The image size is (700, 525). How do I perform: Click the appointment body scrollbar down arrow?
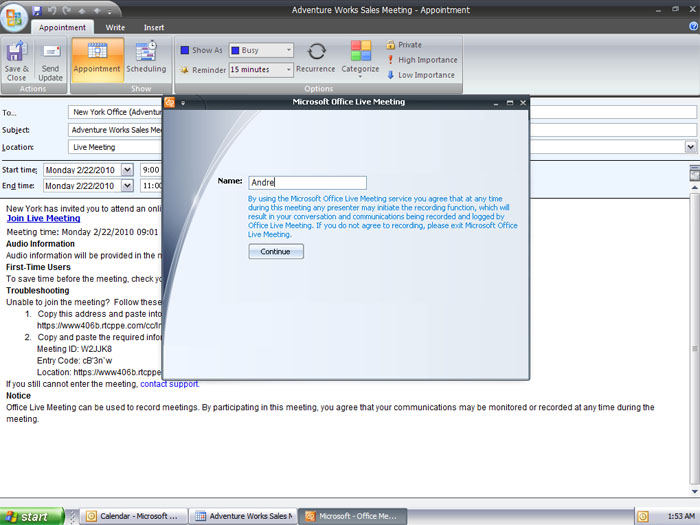[695, 492]
